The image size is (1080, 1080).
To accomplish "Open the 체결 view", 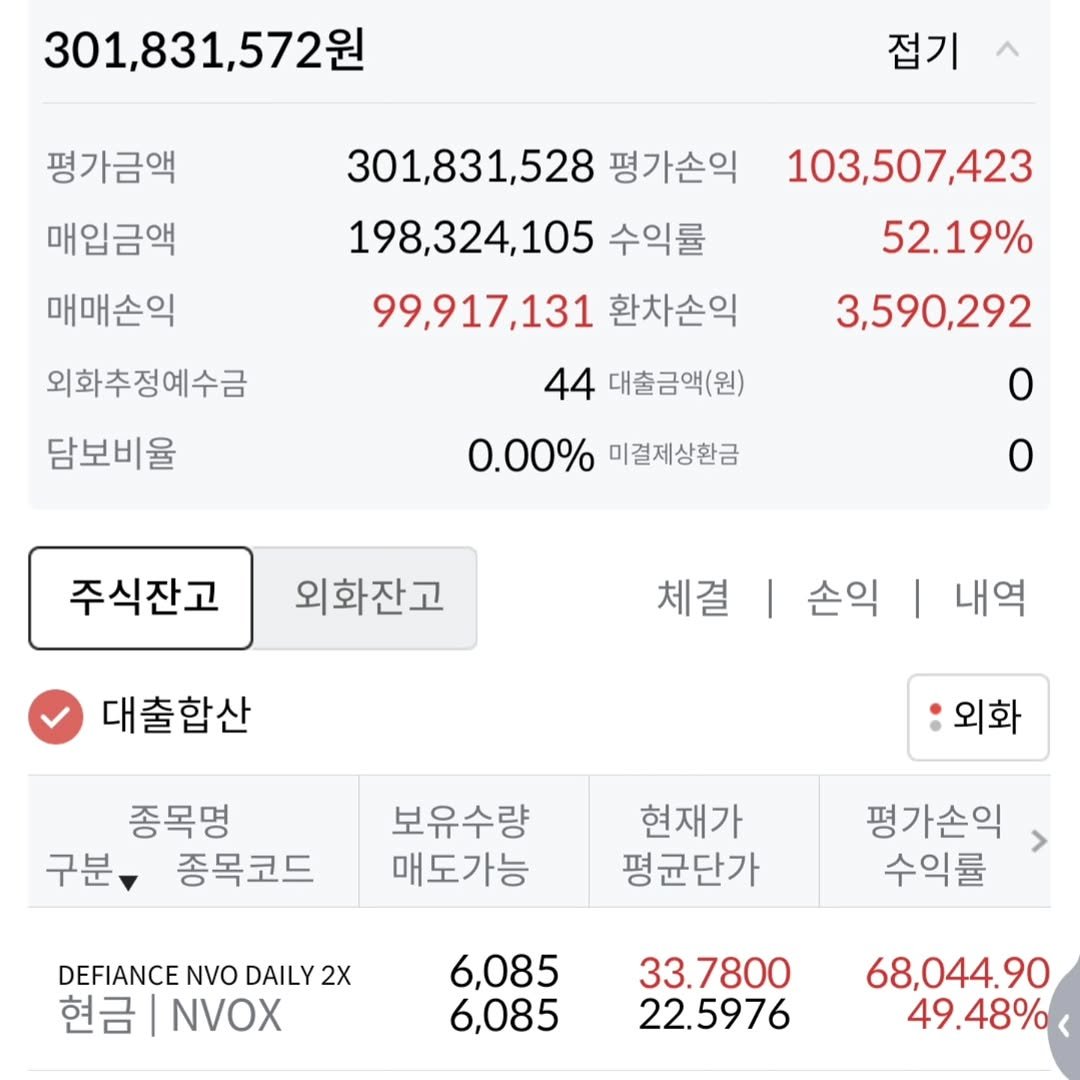I will (693, 598).
